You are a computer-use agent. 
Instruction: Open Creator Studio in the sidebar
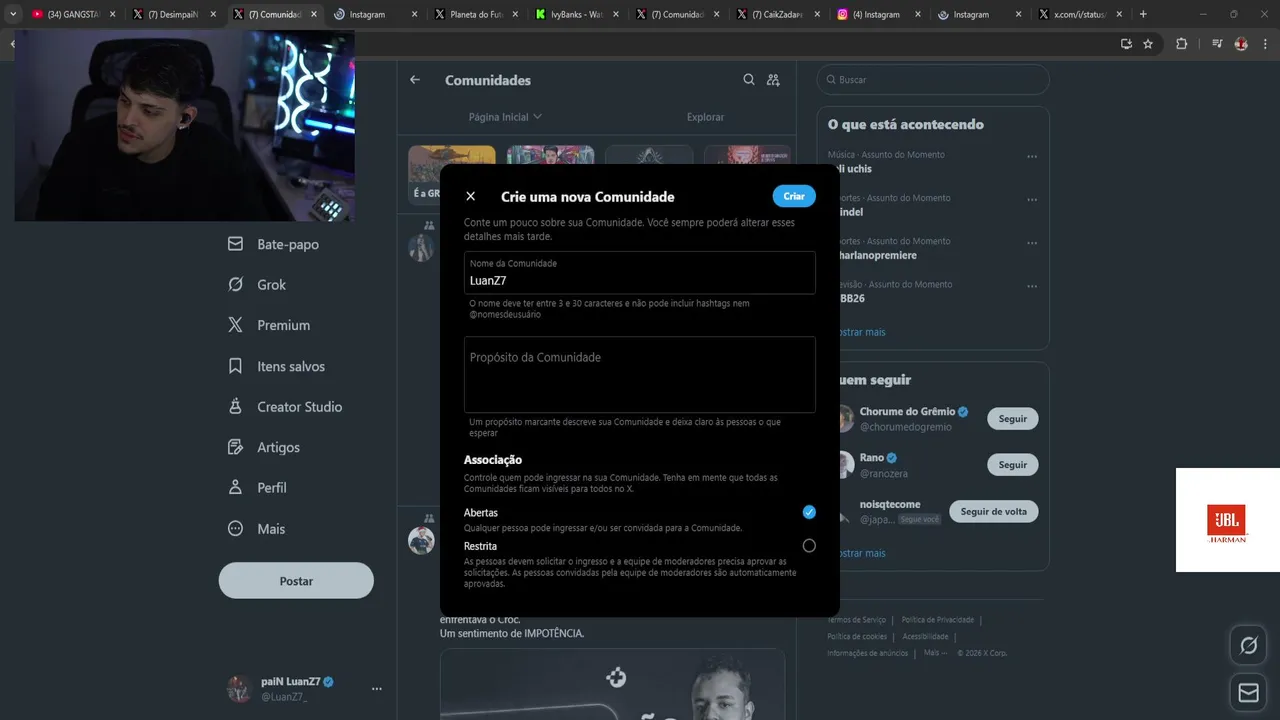coord(285,407)
